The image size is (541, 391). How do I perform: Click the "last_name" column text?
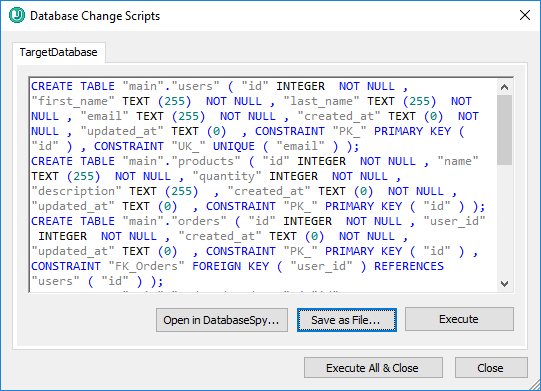tap(321, 101)
